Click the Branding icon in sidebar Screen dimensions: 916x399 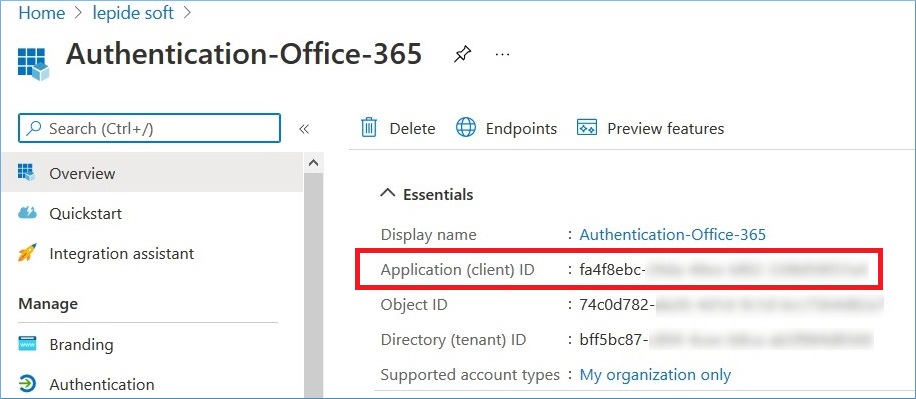coord(27,344)
